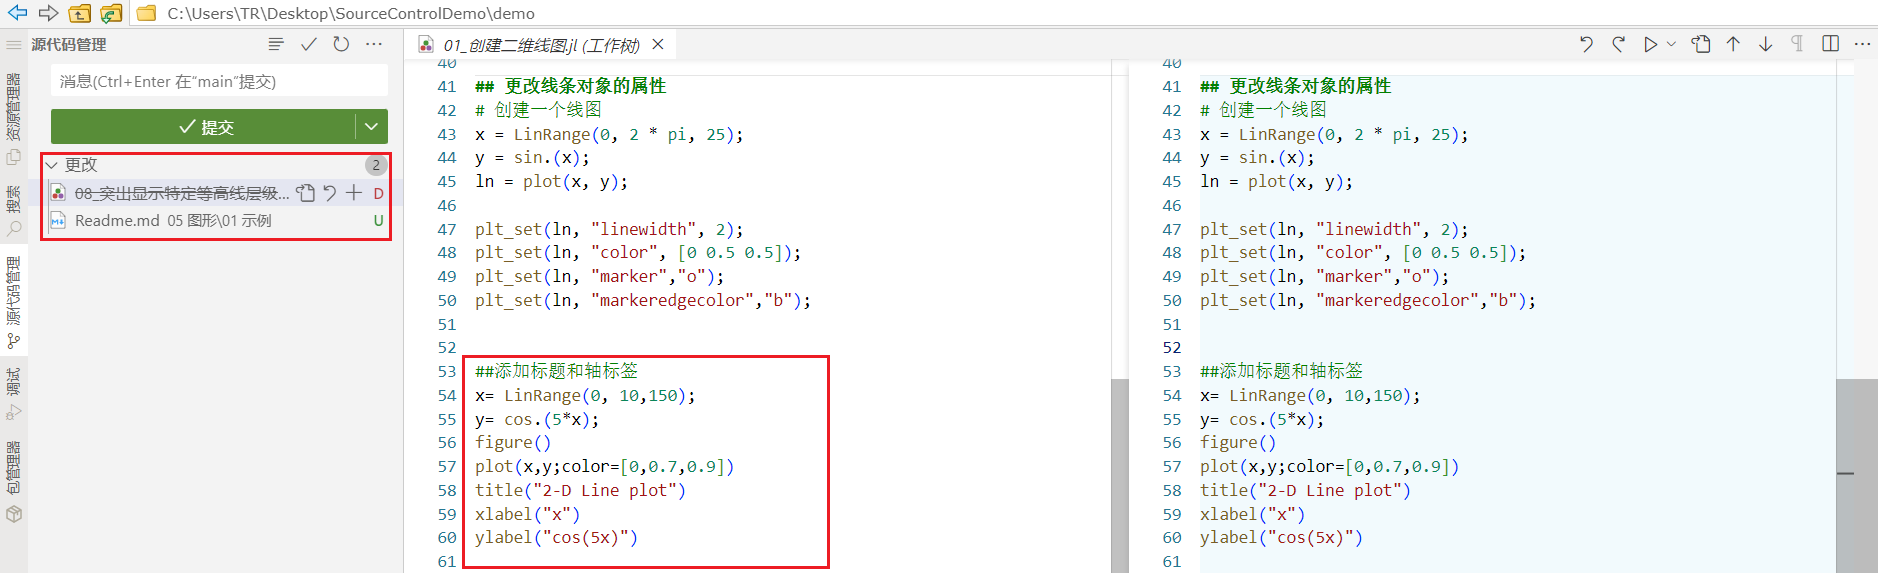1878x573 pixels.
Task: Open the source control view list icon
Action: 276,44
